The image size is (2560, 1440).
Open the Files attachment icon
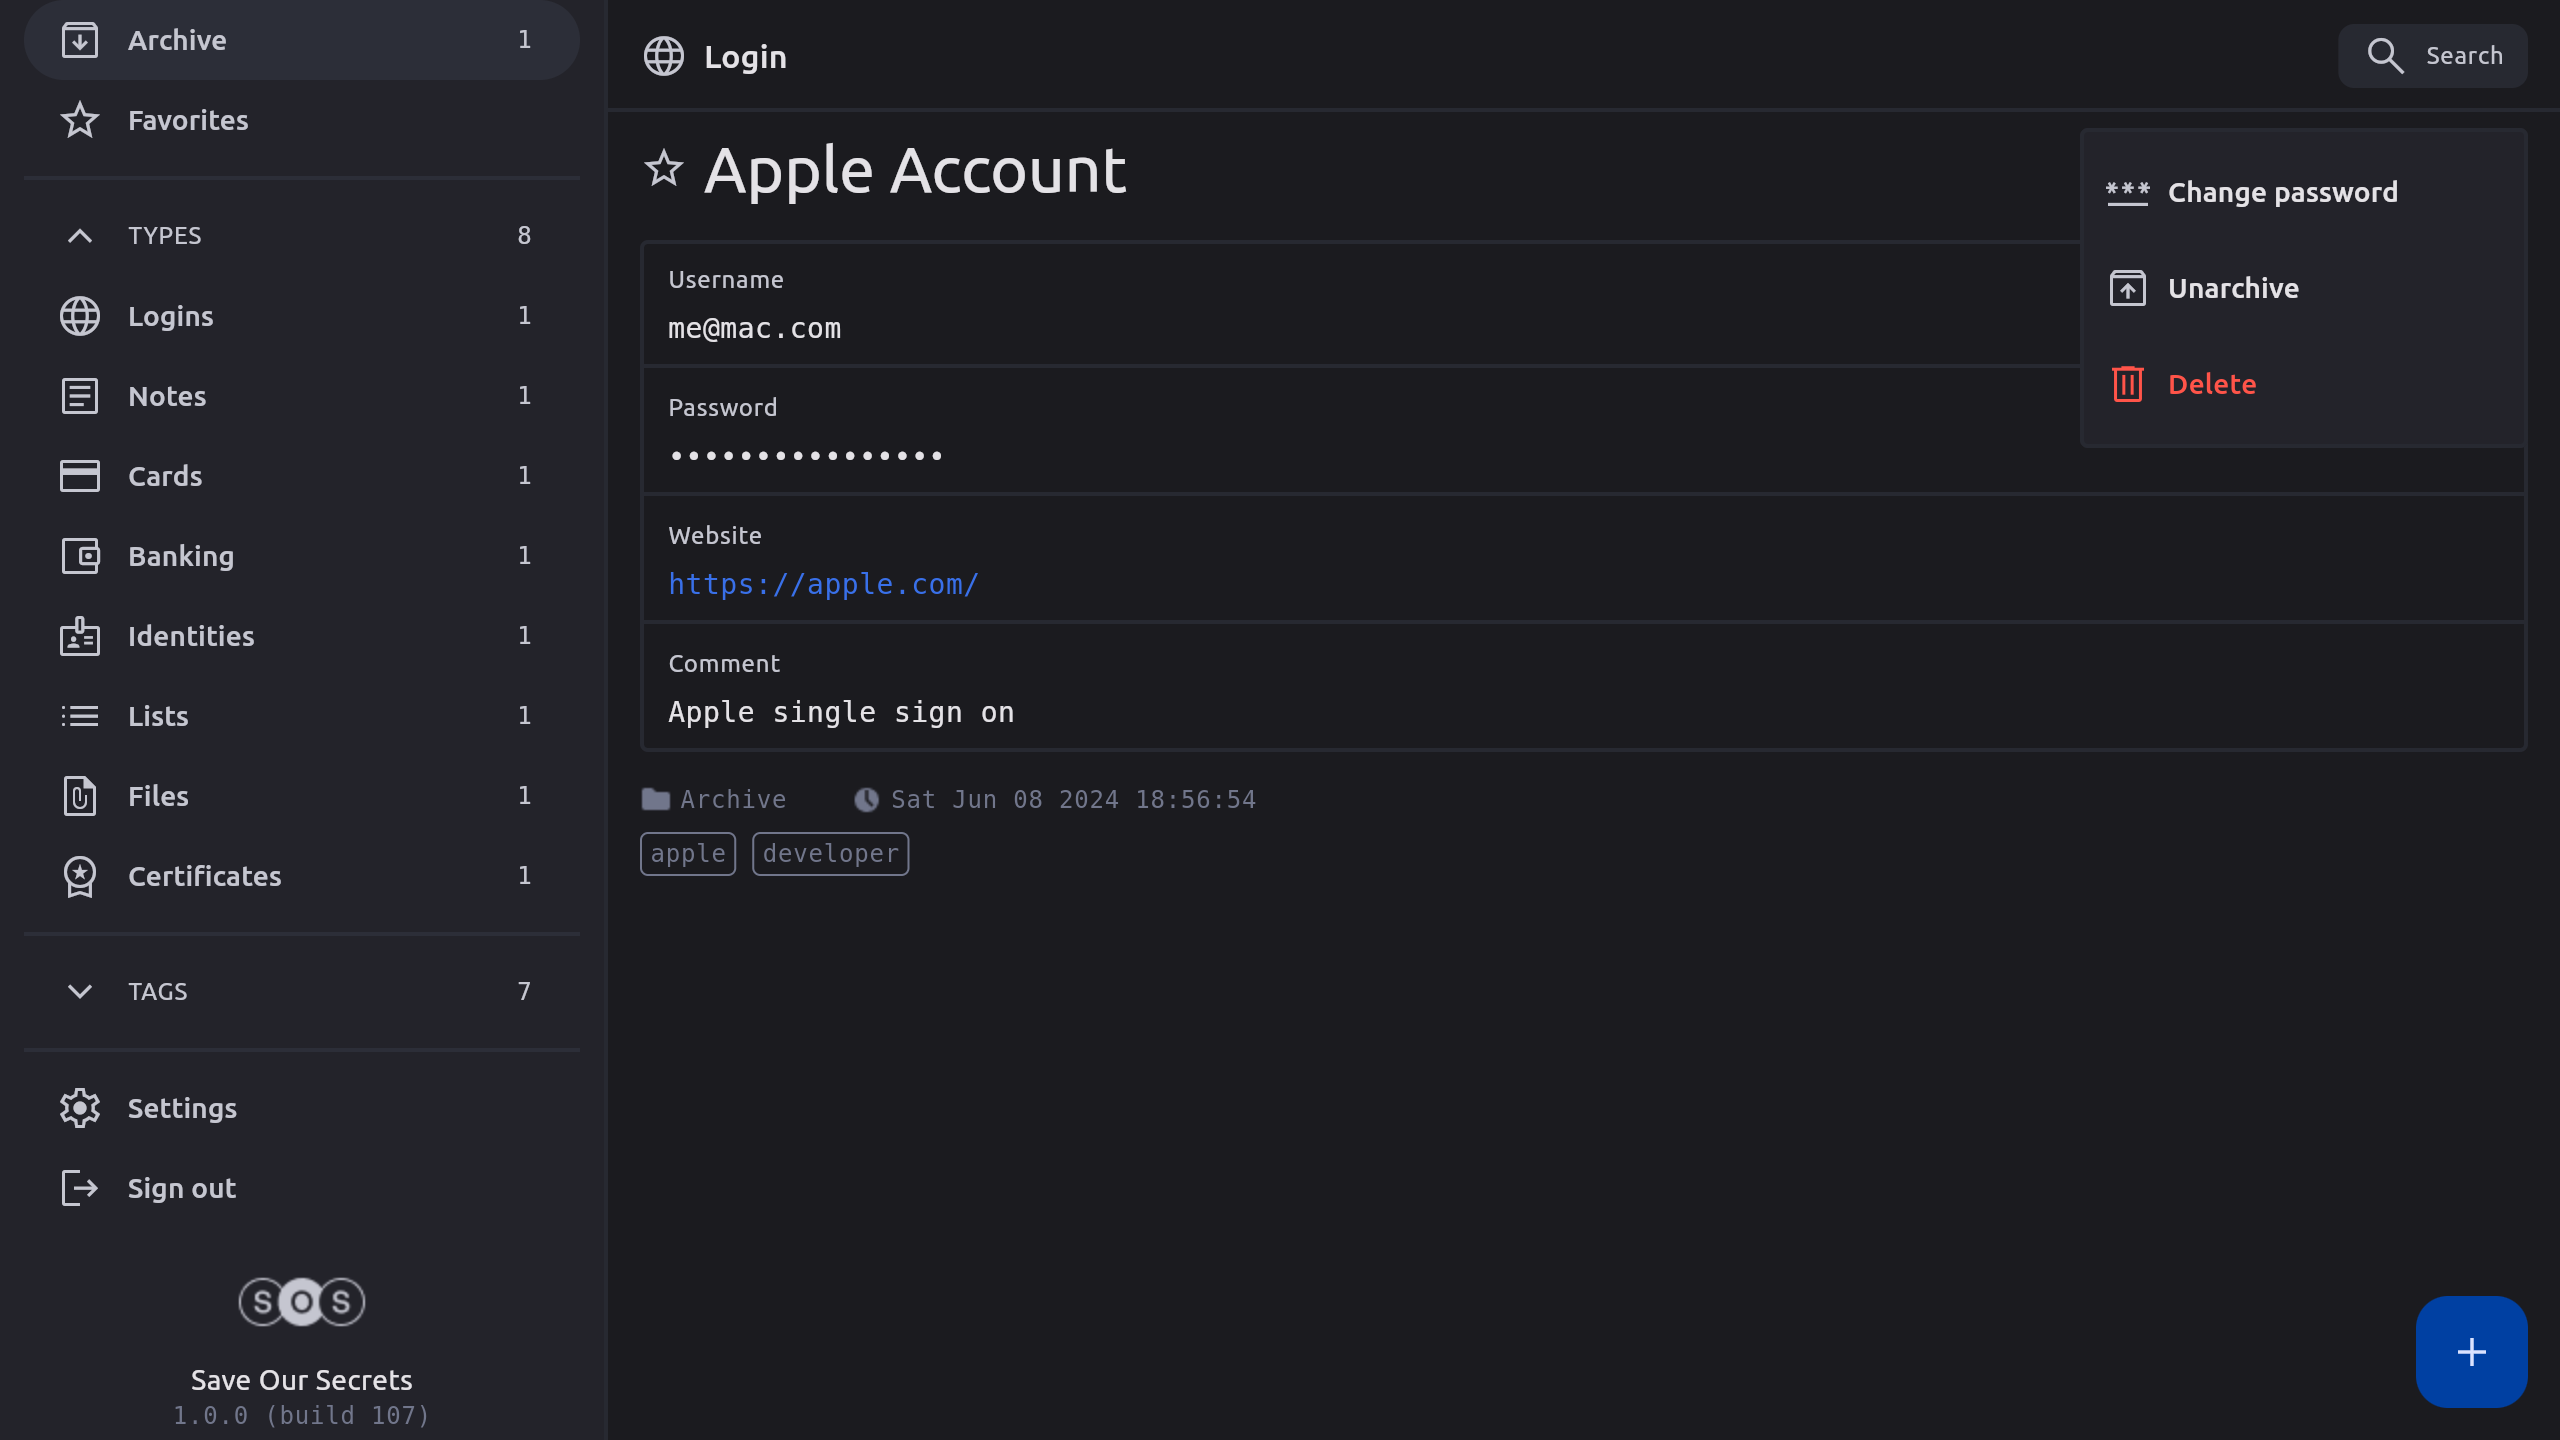pos(80,796)
